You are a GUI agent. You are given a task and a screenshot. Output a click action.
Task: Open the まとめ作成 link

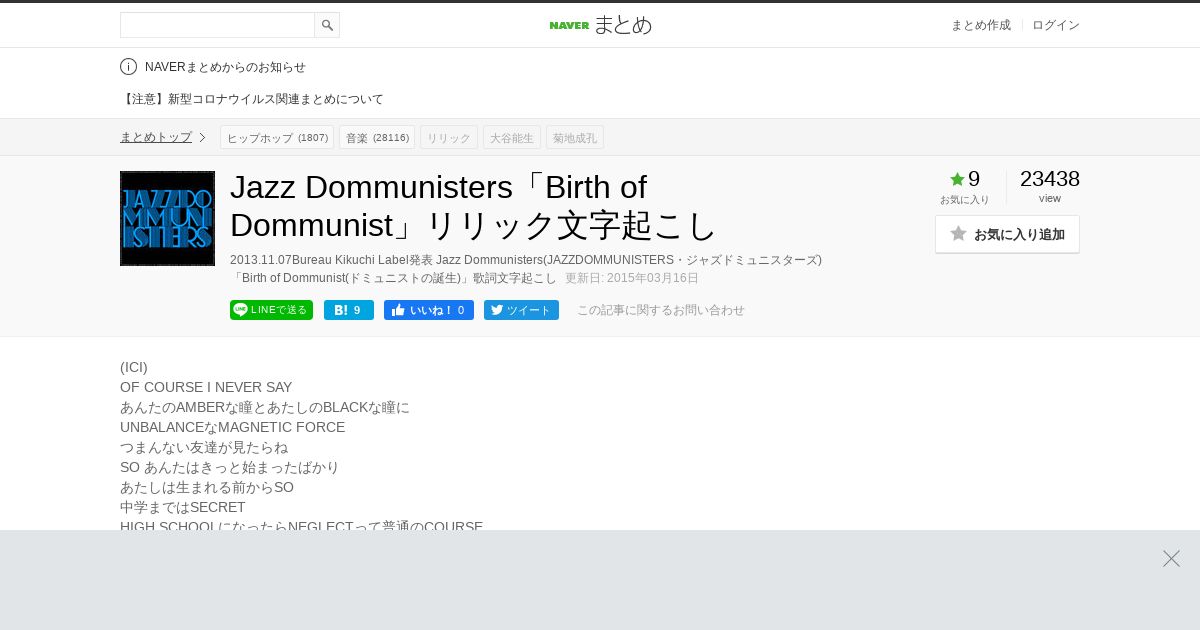click(980, 25)
